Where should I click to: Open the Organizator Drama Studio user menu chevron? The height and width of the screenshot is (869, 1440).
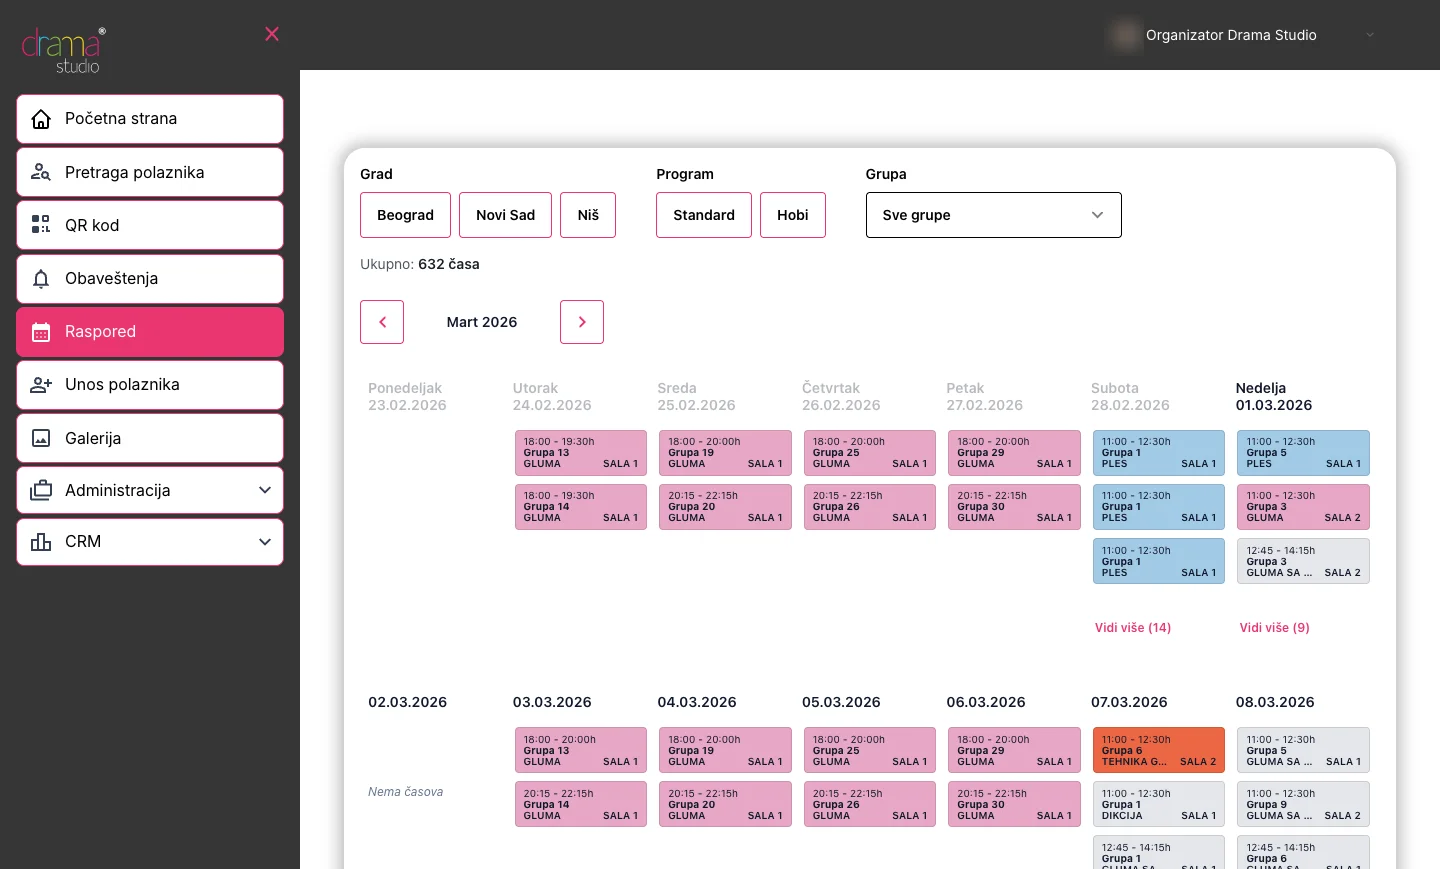coord(1370,35)
